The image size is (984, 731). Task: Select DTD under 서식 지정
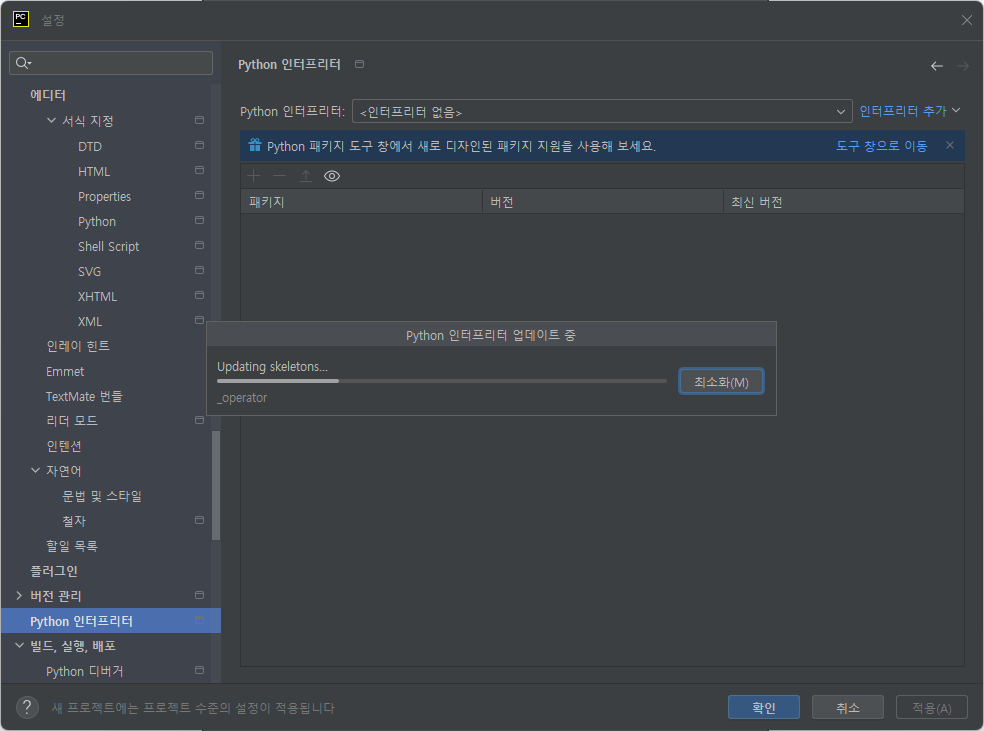coord(90,146)
